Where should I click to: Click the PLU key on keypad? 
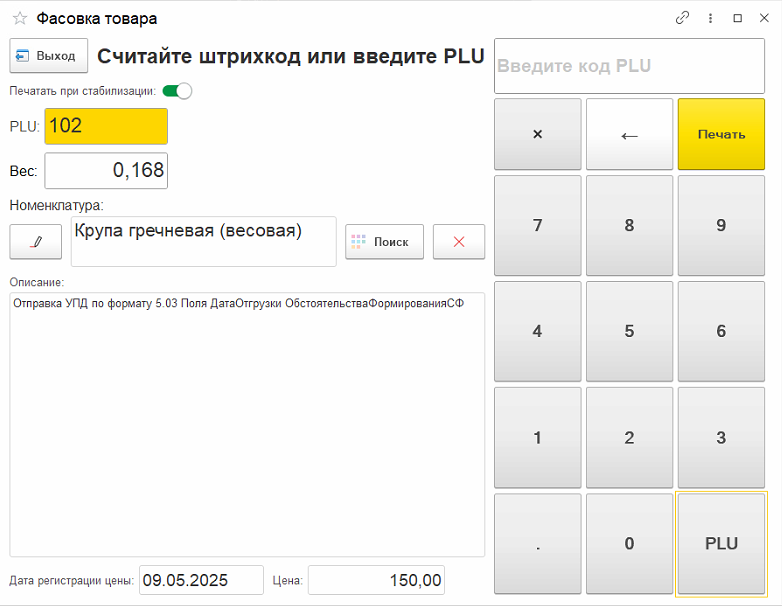coord(721,544)
